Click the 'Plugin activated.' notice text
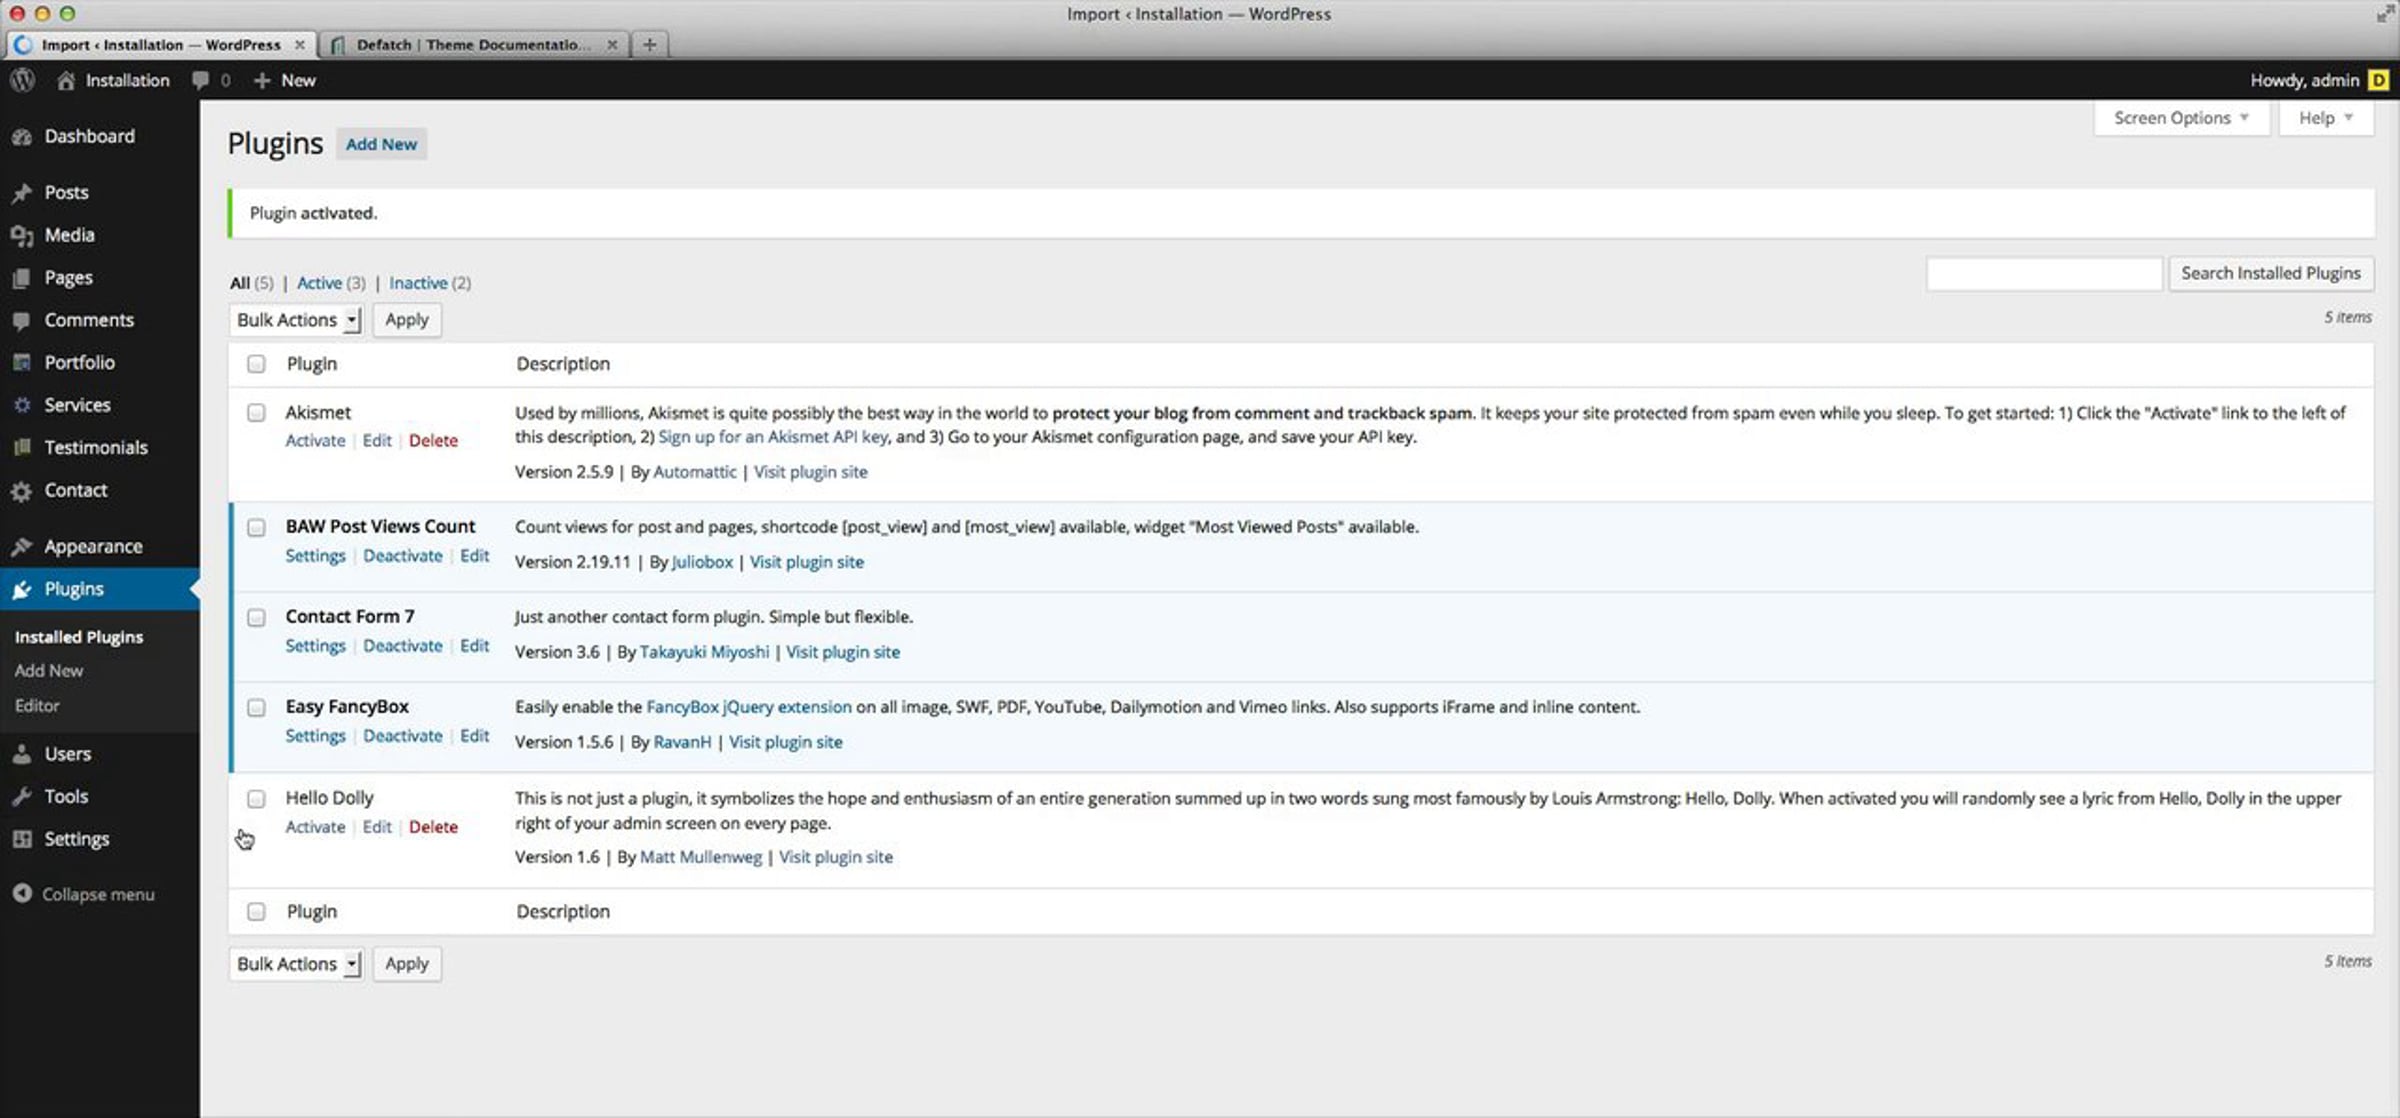This screenshot has height=1118, width=2400. 313,213
